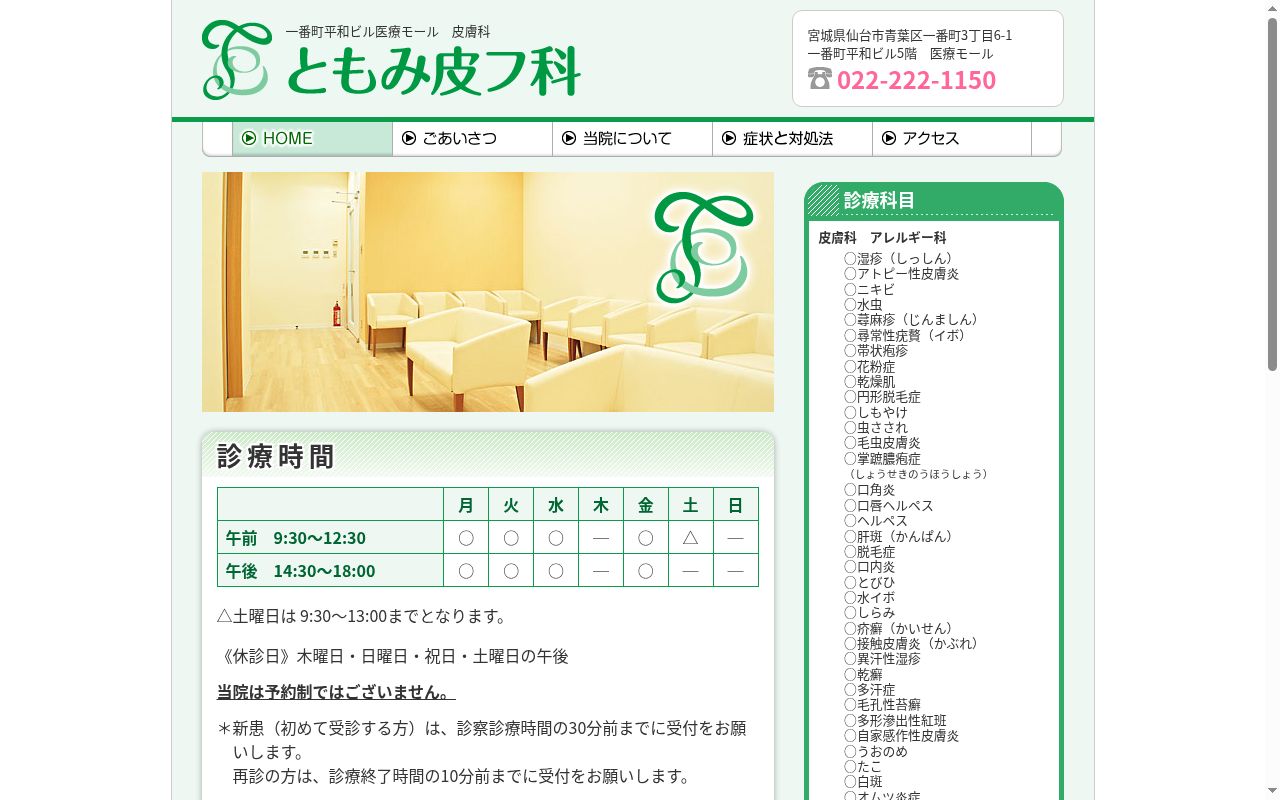Click 円形脱毛症 in the sidebar list
Image resolution: width=1280 pixels, height=800 pixels.
tap(882, 397)
